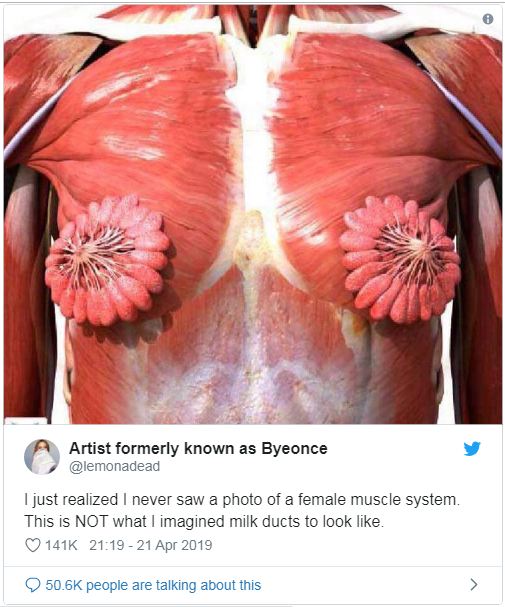Image resolution: width=505 pixels, height=607 pixels.
Task: Open Twitter via the blue bird logo
Action: 472,449
